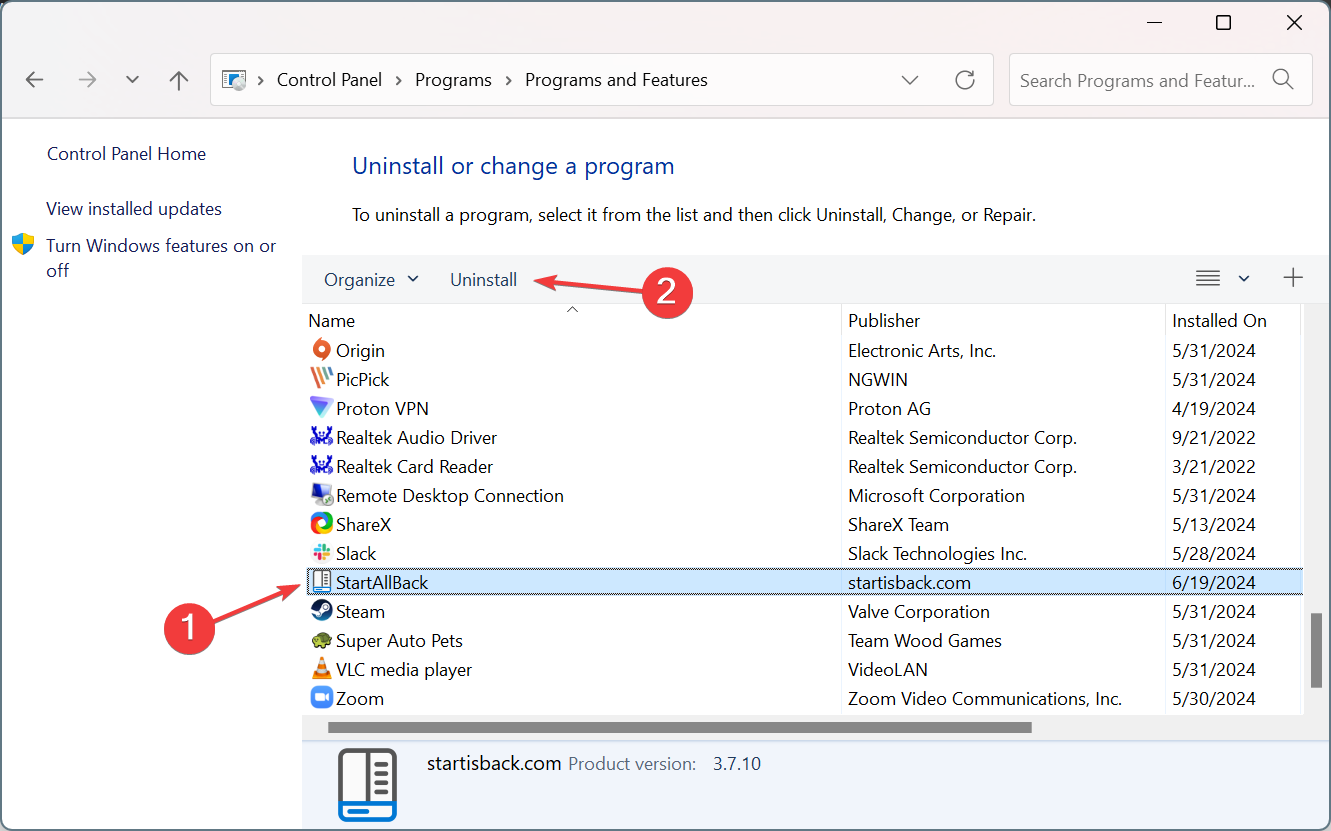
Task: Click the 6/19/2024 install date
Action: point(1214,582)
